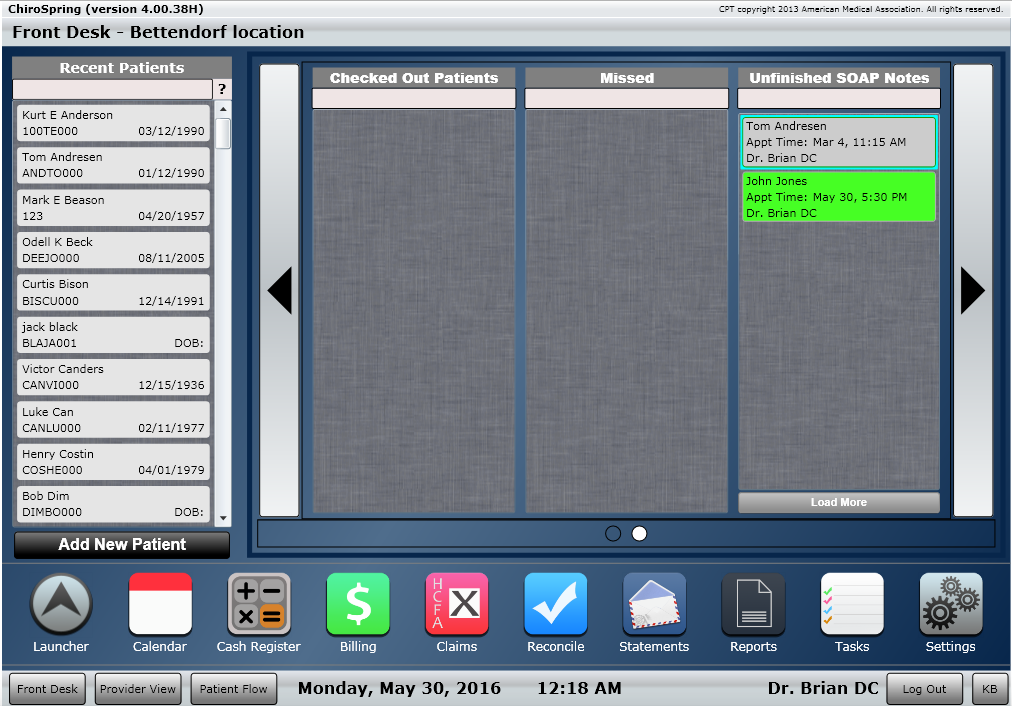Open the Calendar icon
The height and width of the screenshot is (706, 1012).
pyautogui.click(x=160, y=605)
